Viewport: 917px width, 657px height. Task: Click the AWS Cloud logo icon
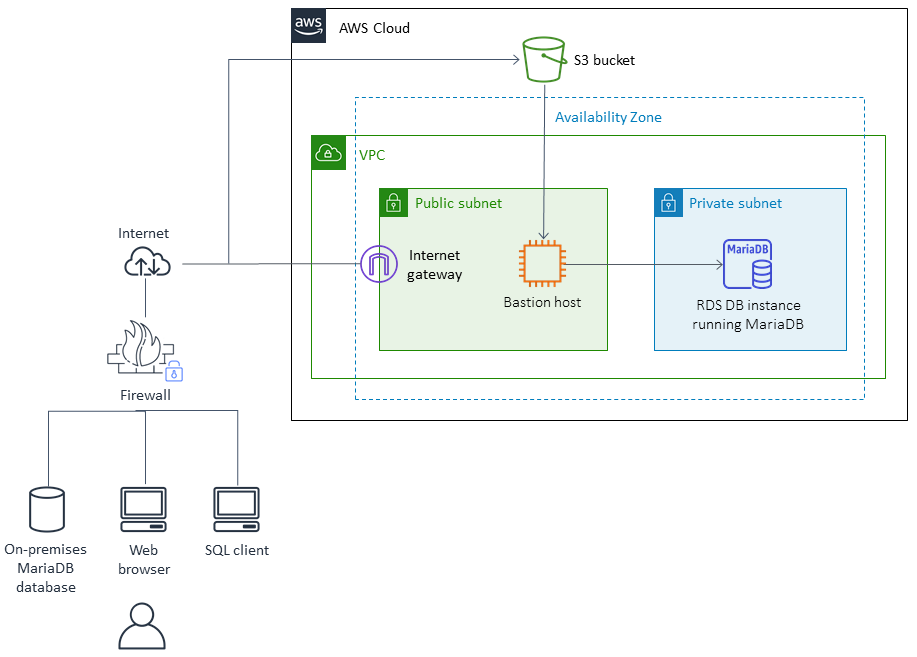(308, 26)
